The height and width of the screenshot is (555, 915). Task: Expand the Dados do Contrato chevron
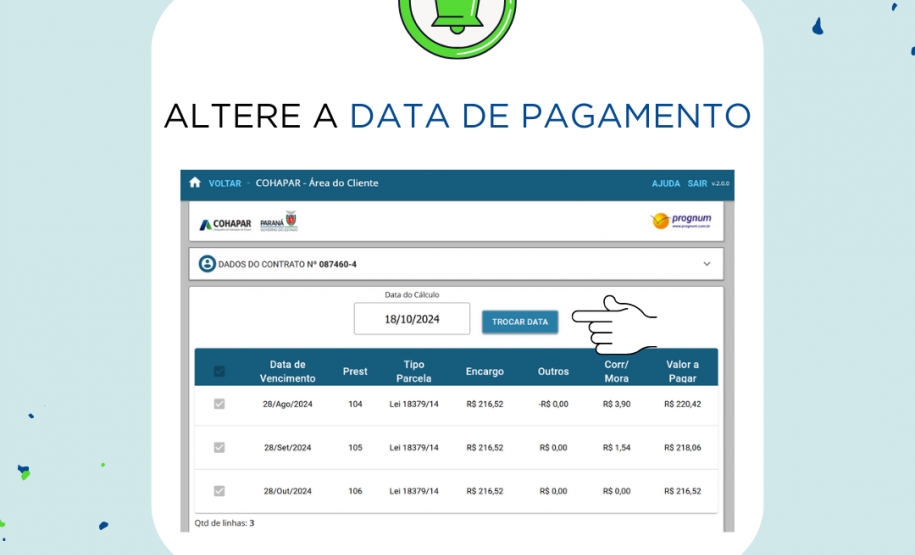click(x=707, y=264)
